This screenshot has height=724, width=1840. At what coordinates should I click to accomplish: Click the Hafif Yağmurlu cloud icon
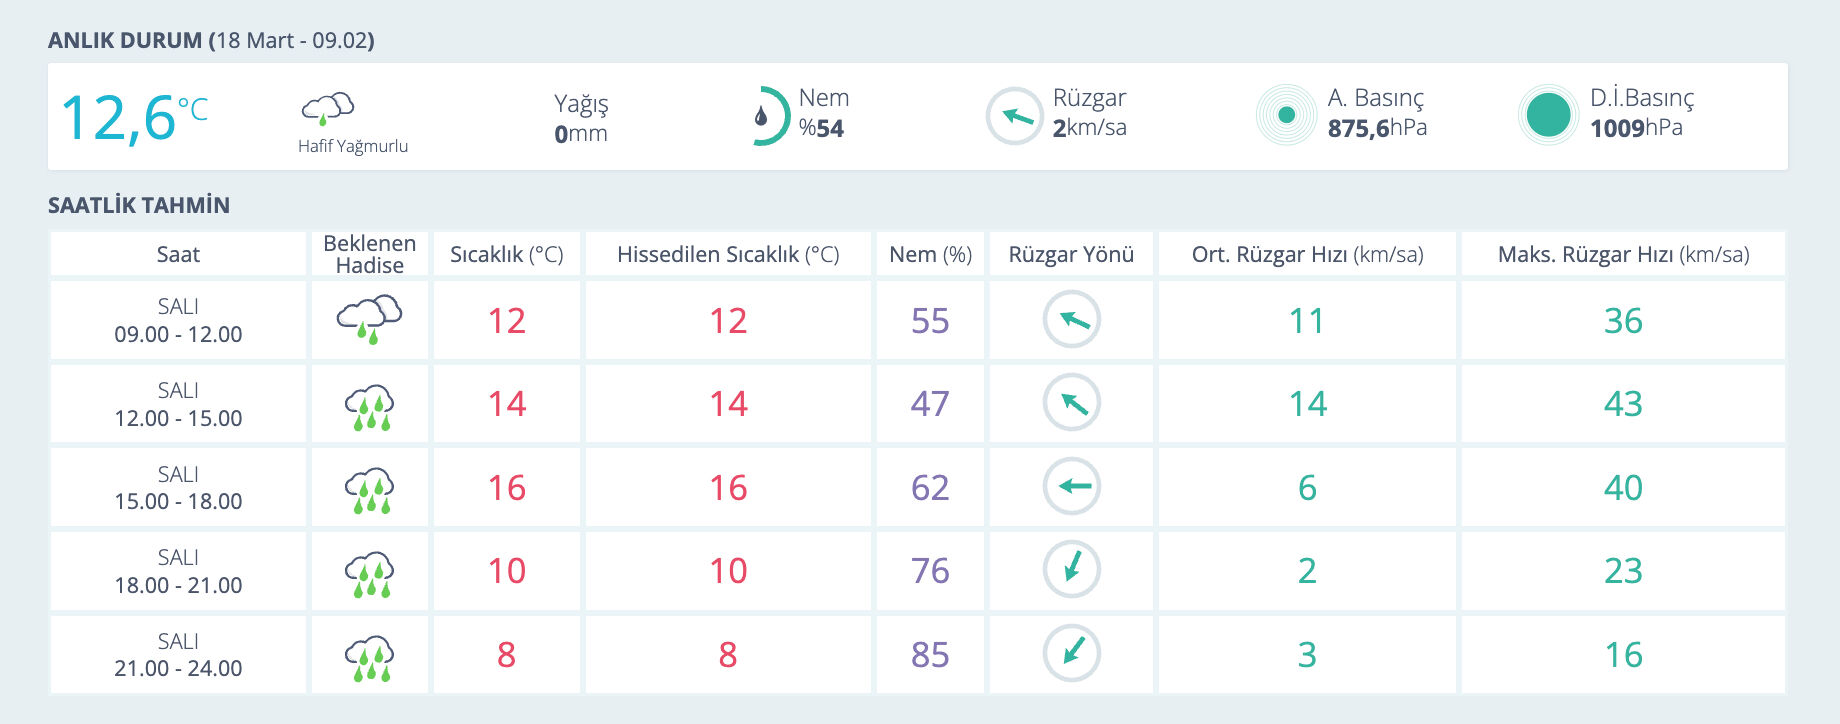point(328,108)
